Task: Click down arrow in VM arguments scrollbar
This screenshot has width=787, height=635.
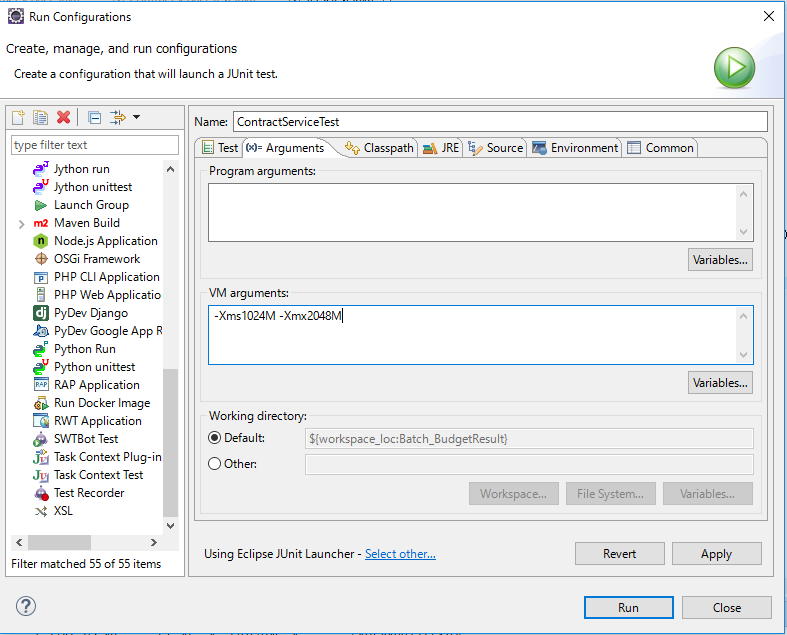Action: point(744,355)
